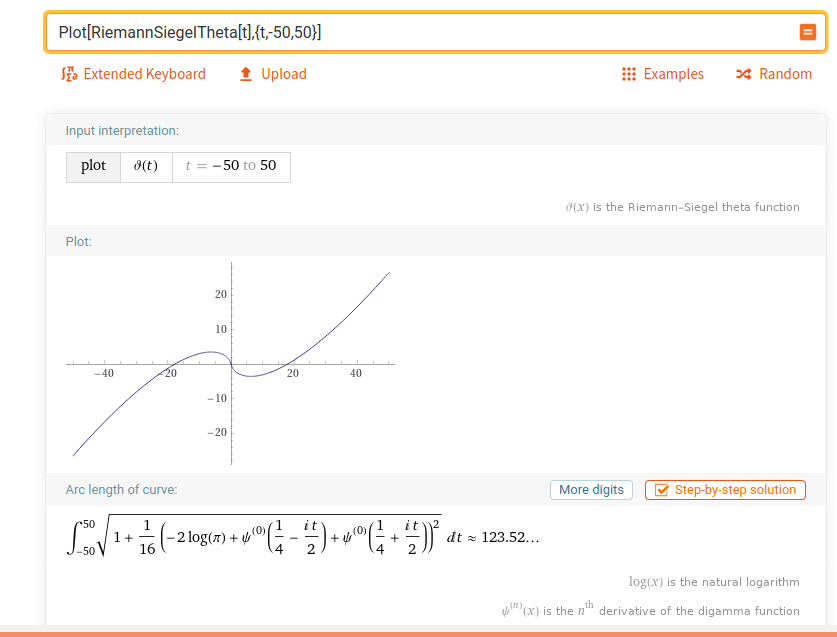Click the theta(t) cell in input interpretation
The height and width of the screenshot is (637, 837).
[146, 166]
